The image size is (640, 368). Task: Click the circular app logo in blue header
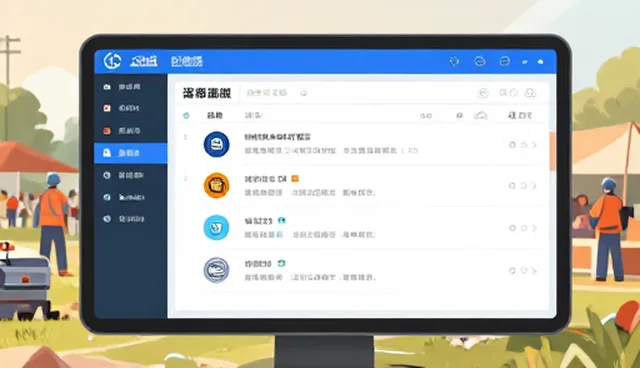112,61
